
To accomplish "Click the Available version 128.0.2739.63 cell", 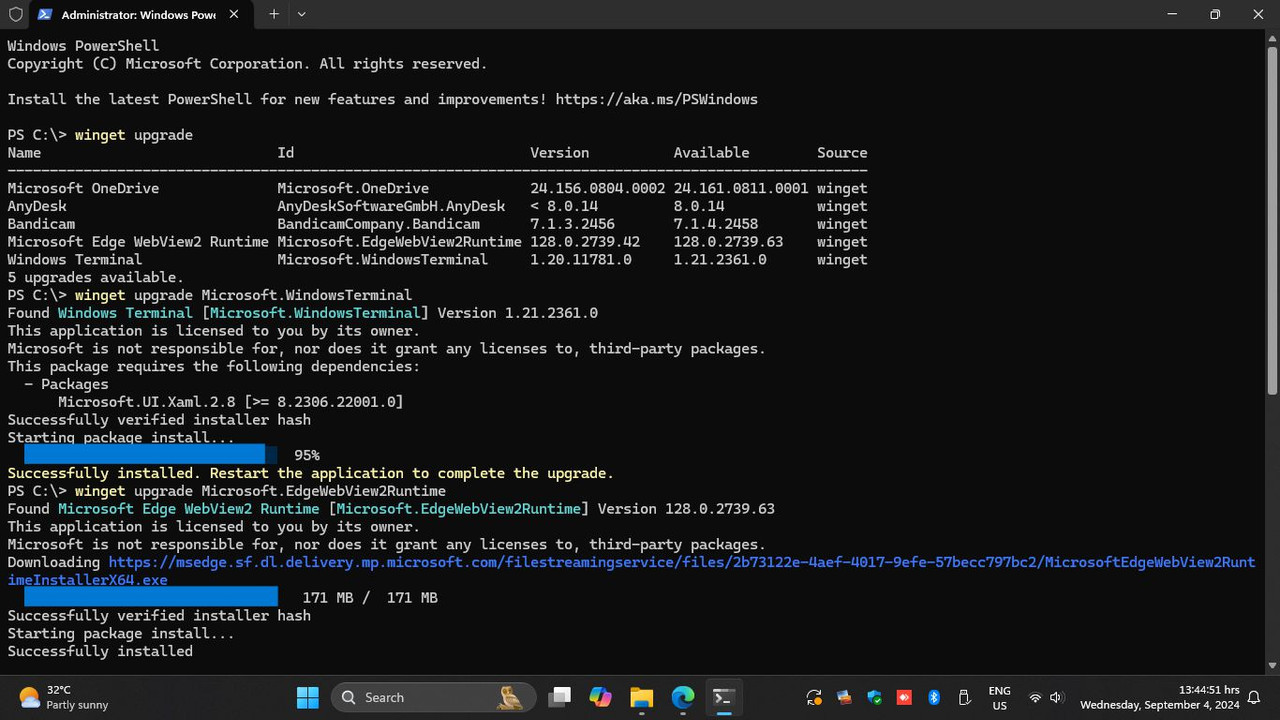I will point(728,242).
